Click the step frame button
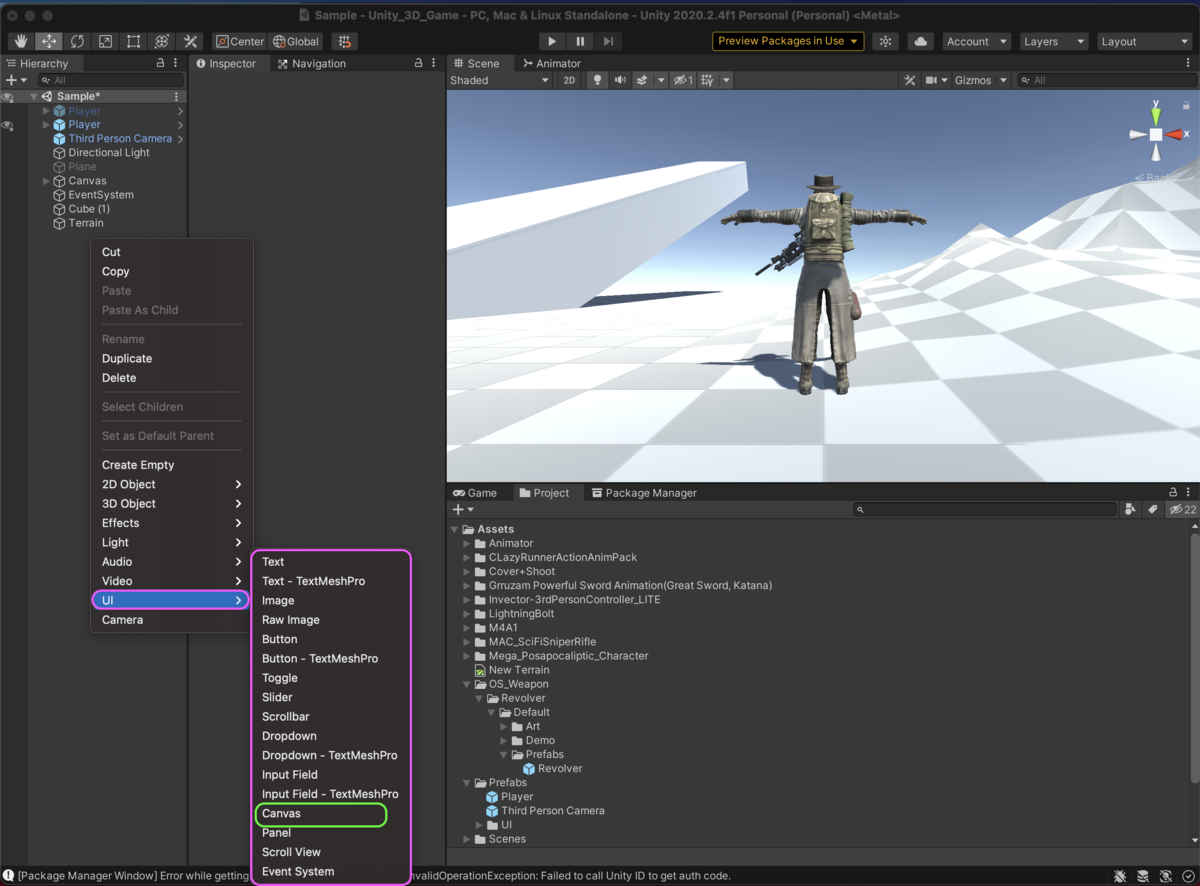 pos(608,41)
